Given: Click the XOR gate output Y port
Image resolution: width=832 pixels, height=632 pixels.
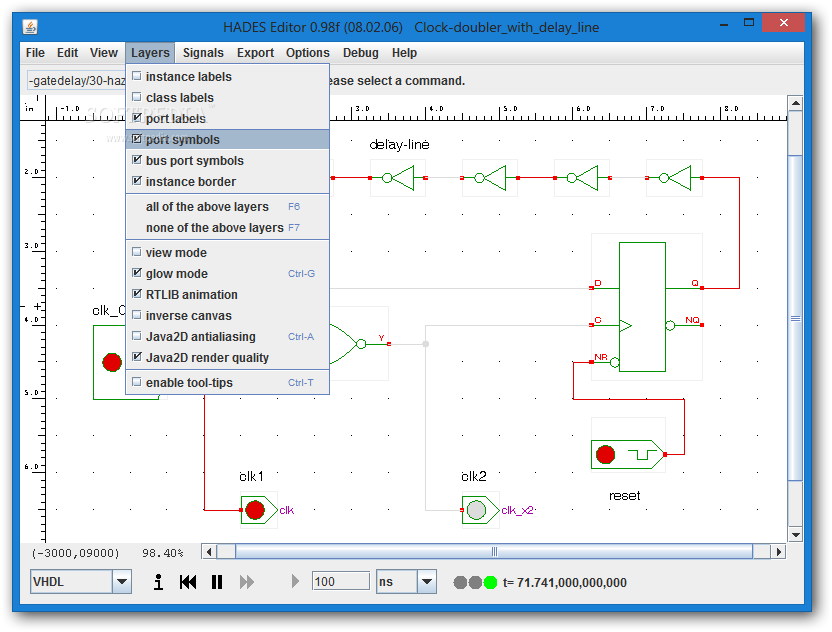Looking at the screenshot, I should tap(389, 344).
